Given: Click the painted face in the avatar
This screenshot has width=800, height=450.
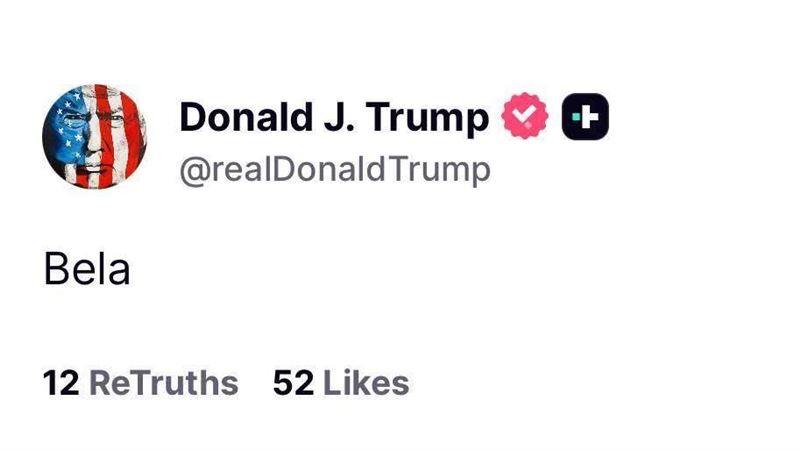Looking at the screenshot, I should 95,134.
